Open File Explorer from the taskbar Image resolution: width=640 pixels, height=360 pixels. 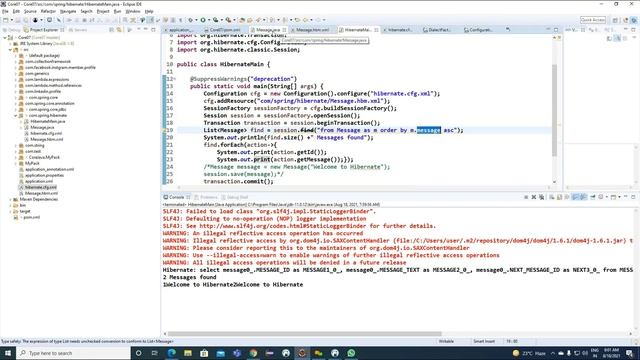[x=188, y=353]
